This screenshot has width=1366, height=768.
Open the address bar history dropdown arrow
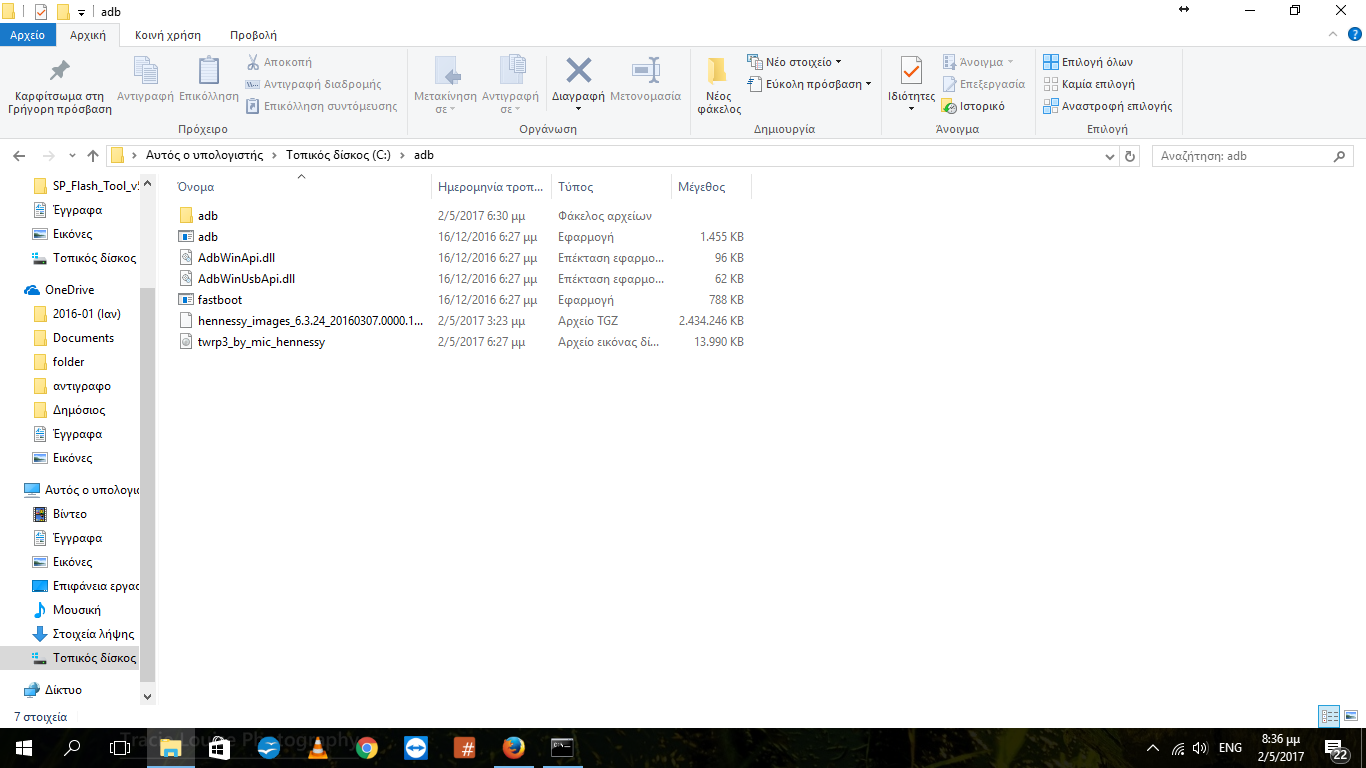coord(1110,157)
